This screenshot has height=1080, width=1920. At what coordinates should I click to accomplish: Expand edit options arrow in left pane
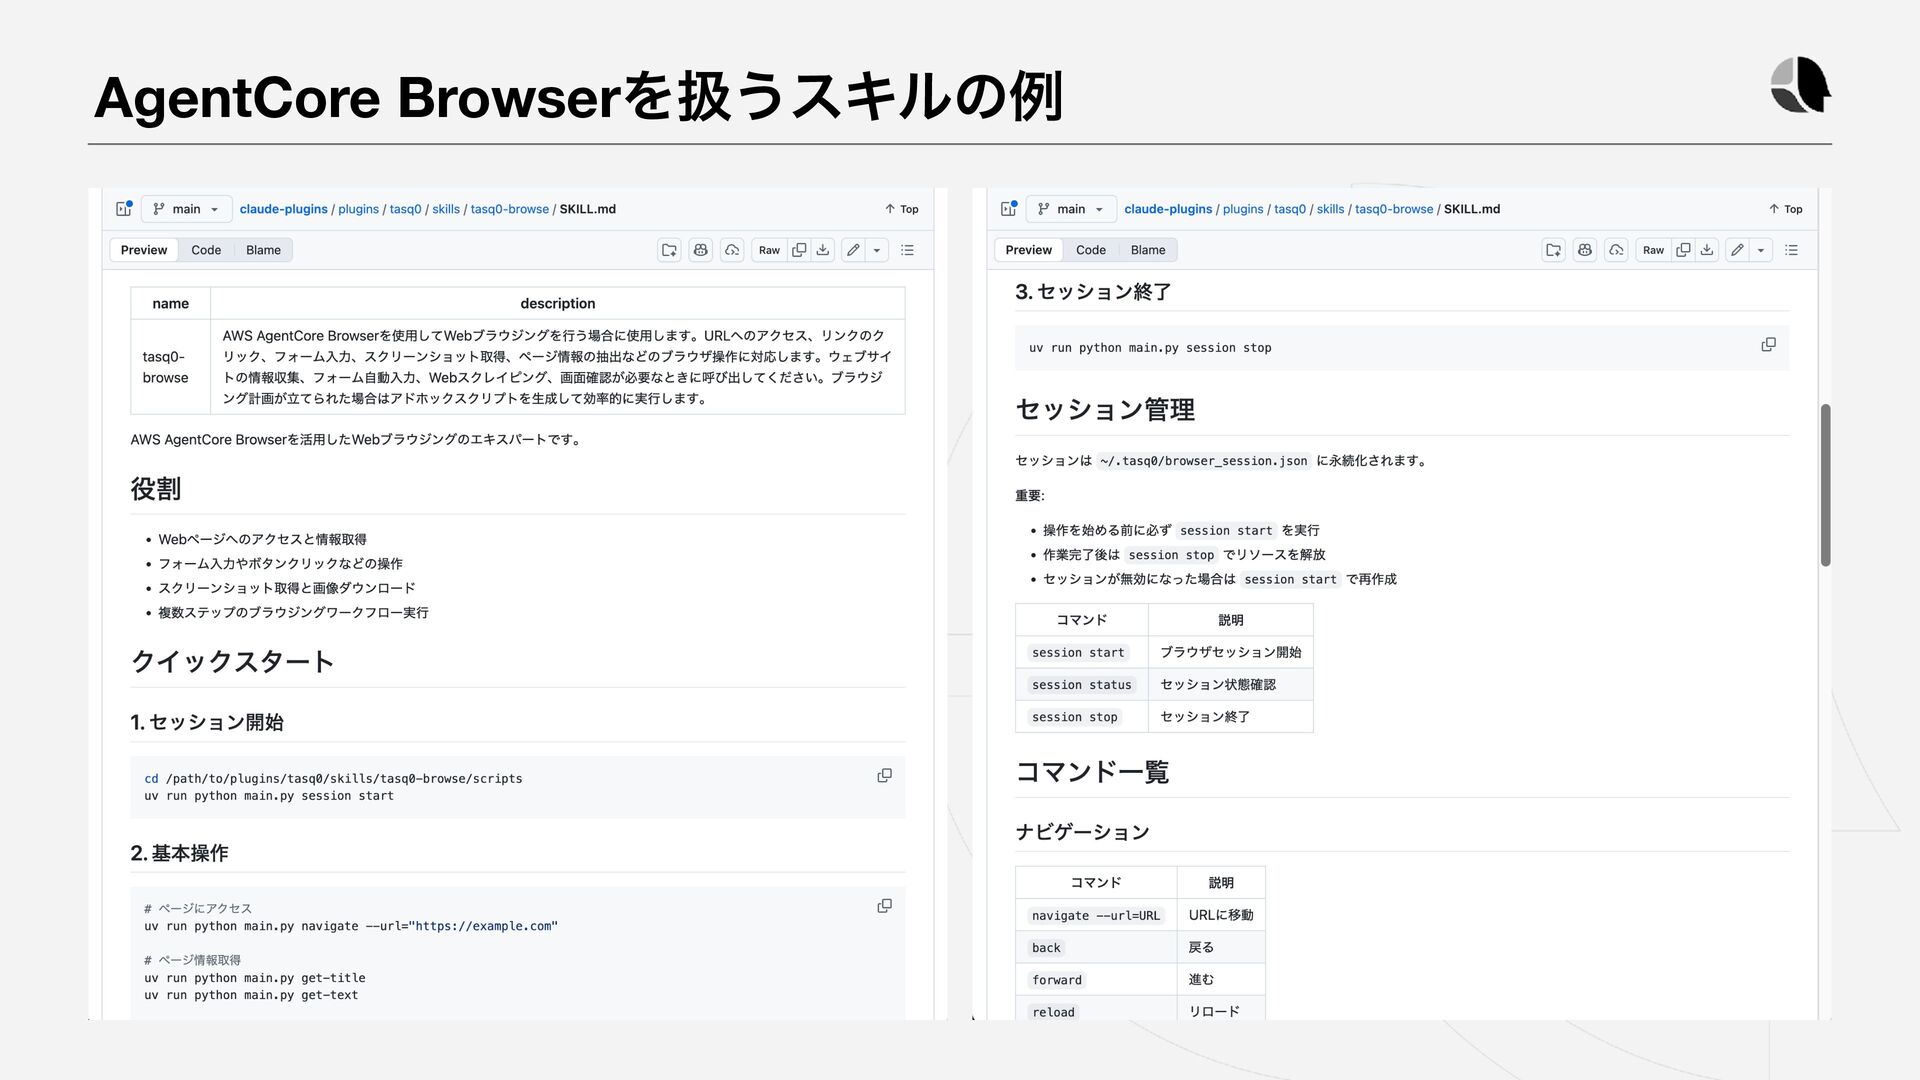tap(877, 250)
